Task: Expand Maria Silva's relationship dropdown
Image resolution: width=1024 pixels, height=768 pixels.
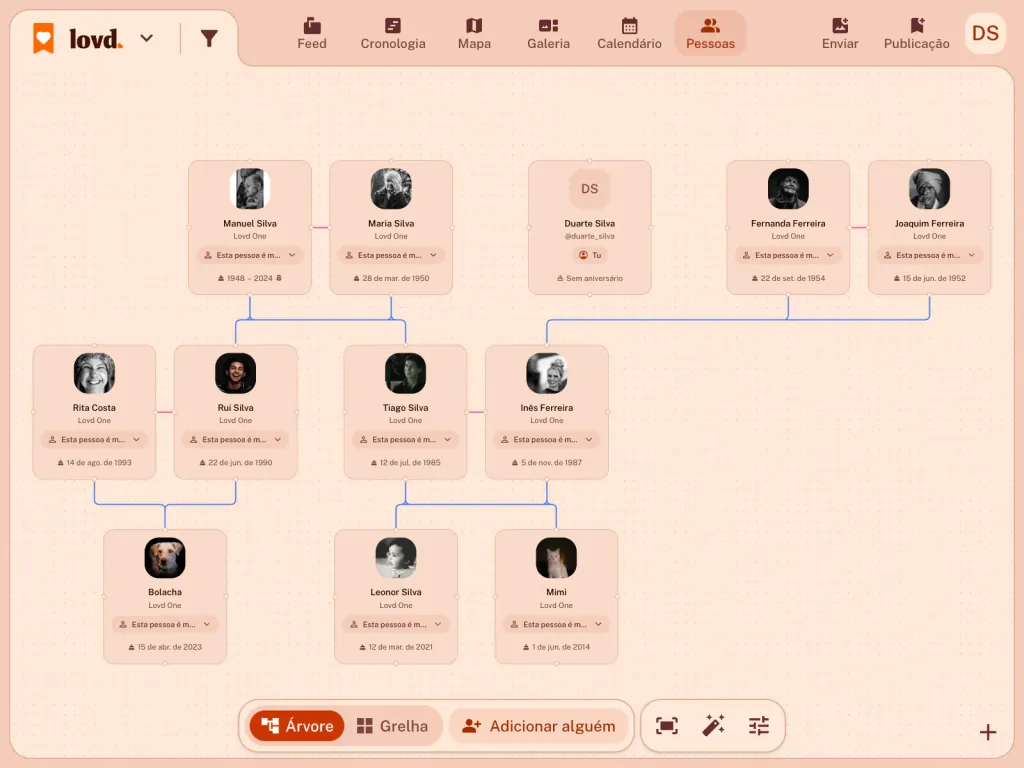Action: pyautogui.click(x=391, y=255)
